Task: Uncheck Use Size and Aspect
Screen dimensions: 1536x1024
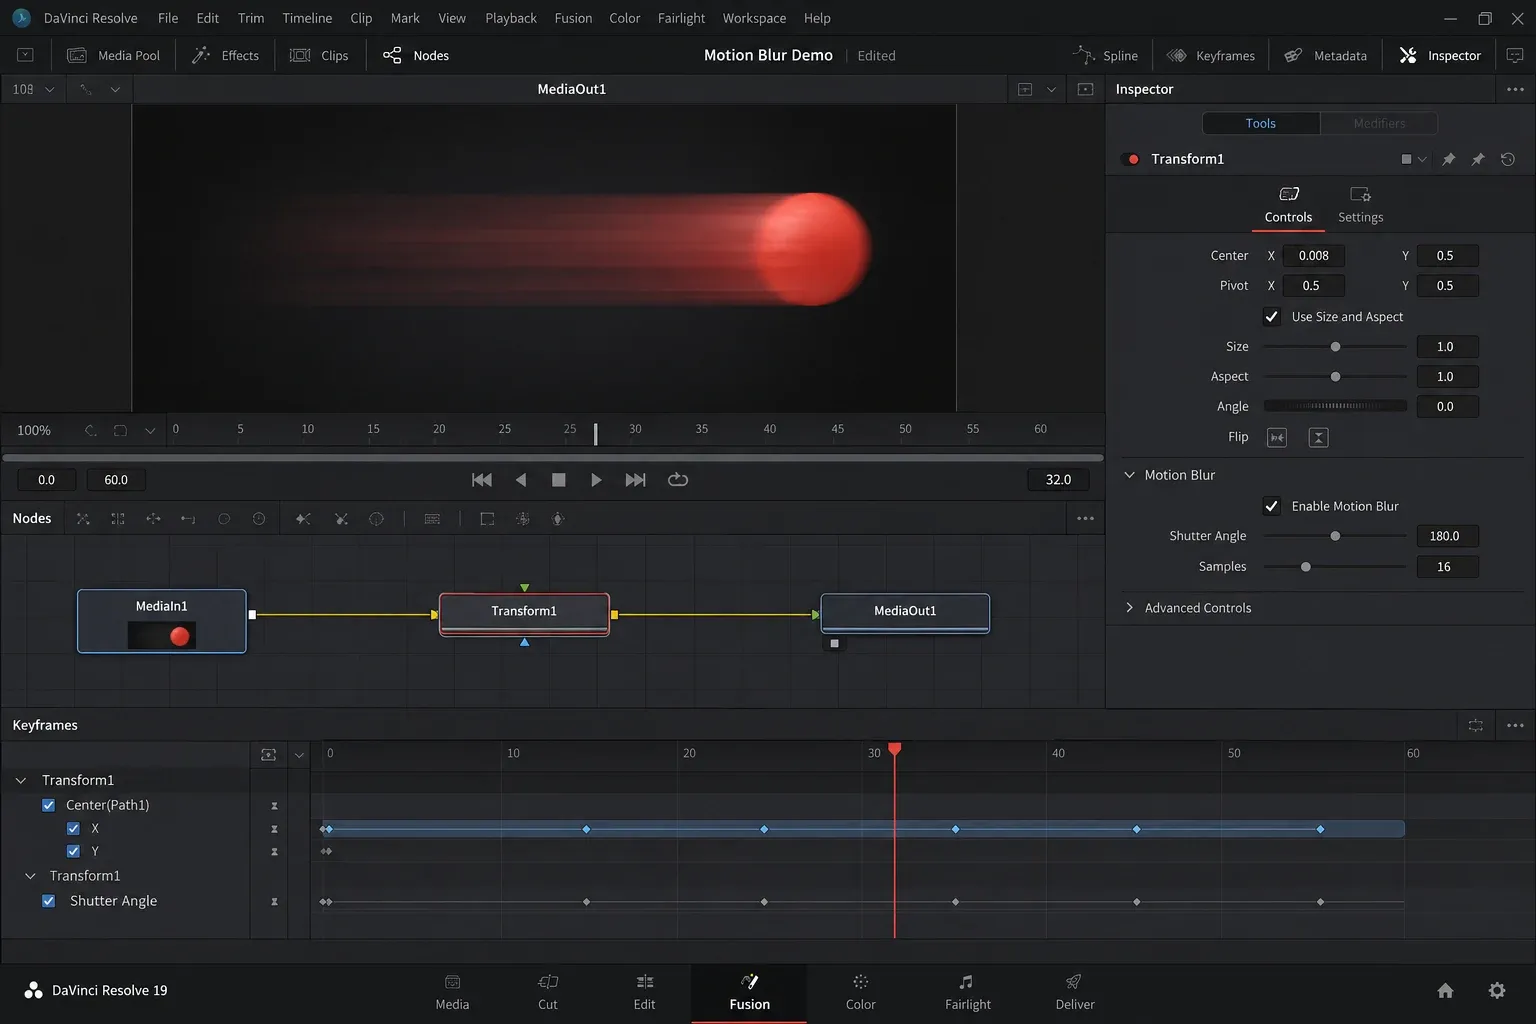Action: (x=1271, y=317)
